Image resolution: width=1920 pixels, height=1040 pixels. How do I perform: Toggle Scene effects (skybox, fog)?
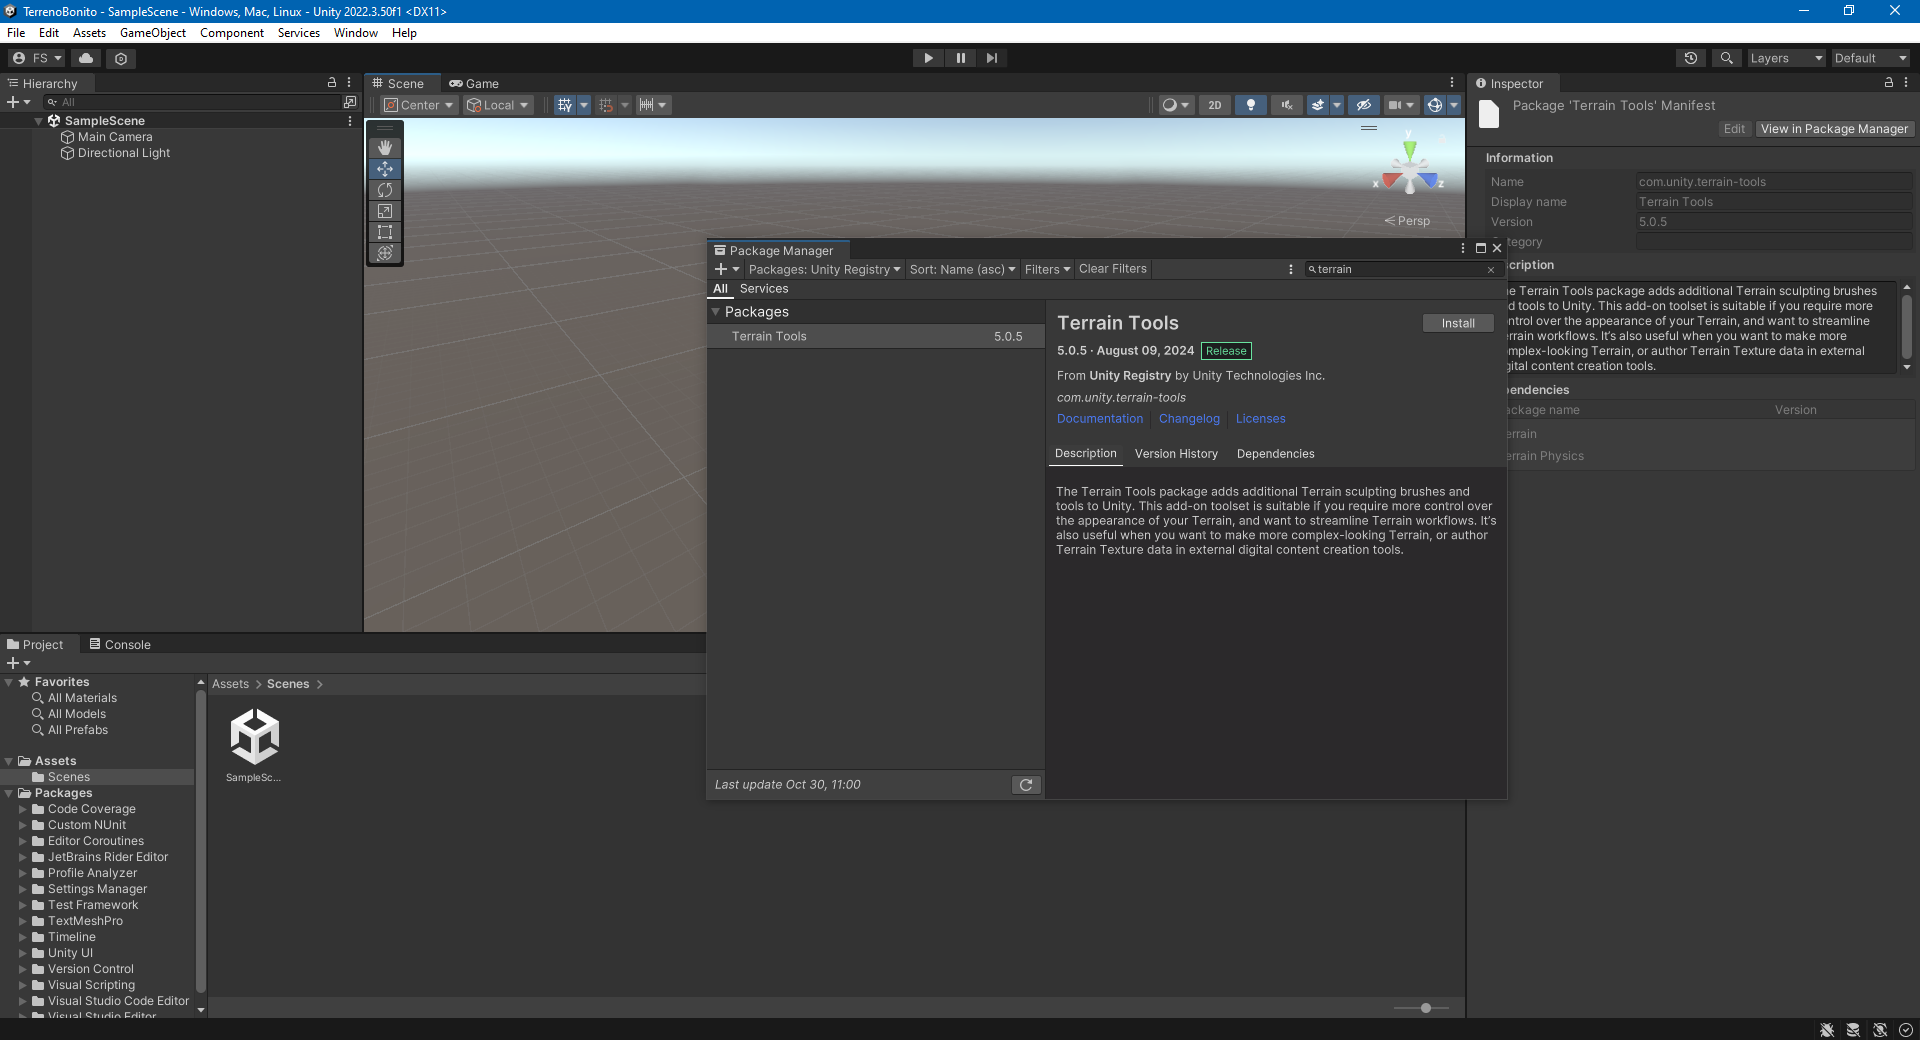pos(1318,105)
